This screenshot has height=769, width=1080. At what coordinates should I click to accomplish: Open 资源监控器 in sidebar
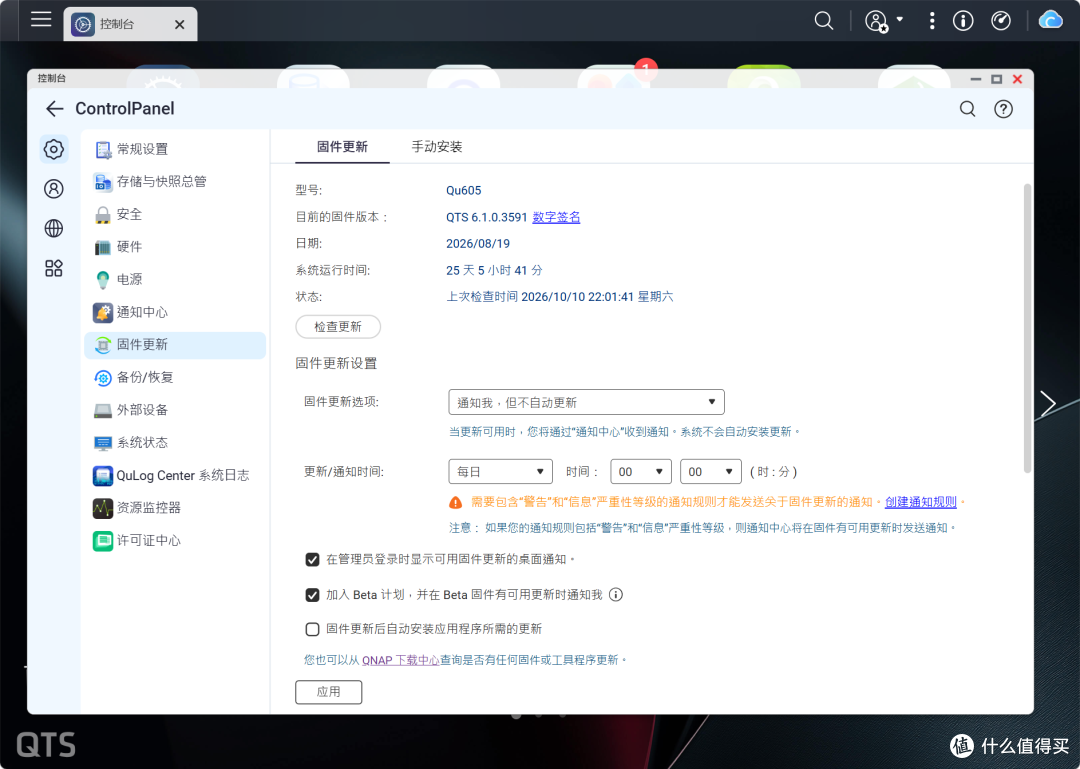(175, 508)
